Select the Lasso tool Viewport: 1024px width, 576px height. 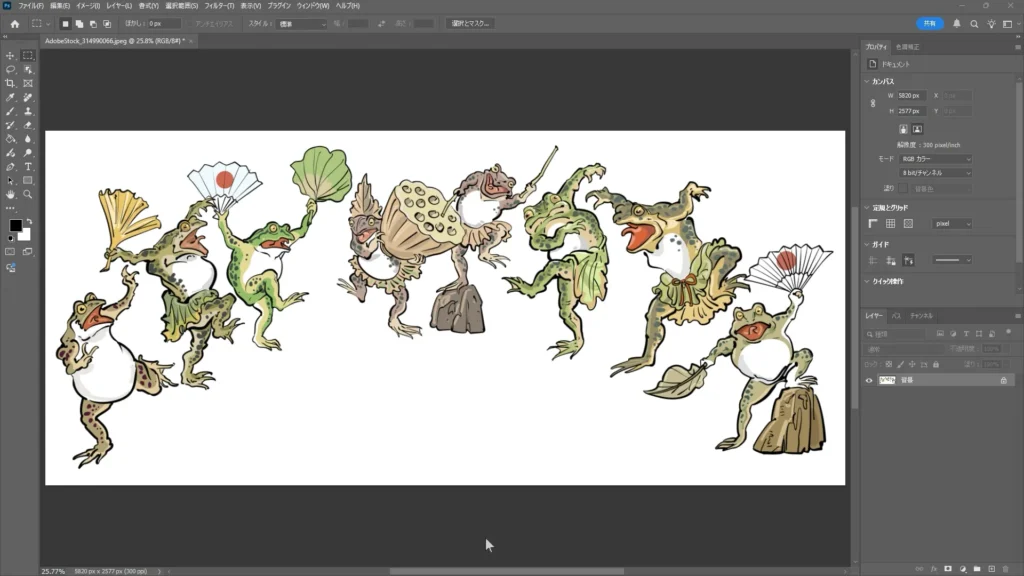click(x=10, y=69)
